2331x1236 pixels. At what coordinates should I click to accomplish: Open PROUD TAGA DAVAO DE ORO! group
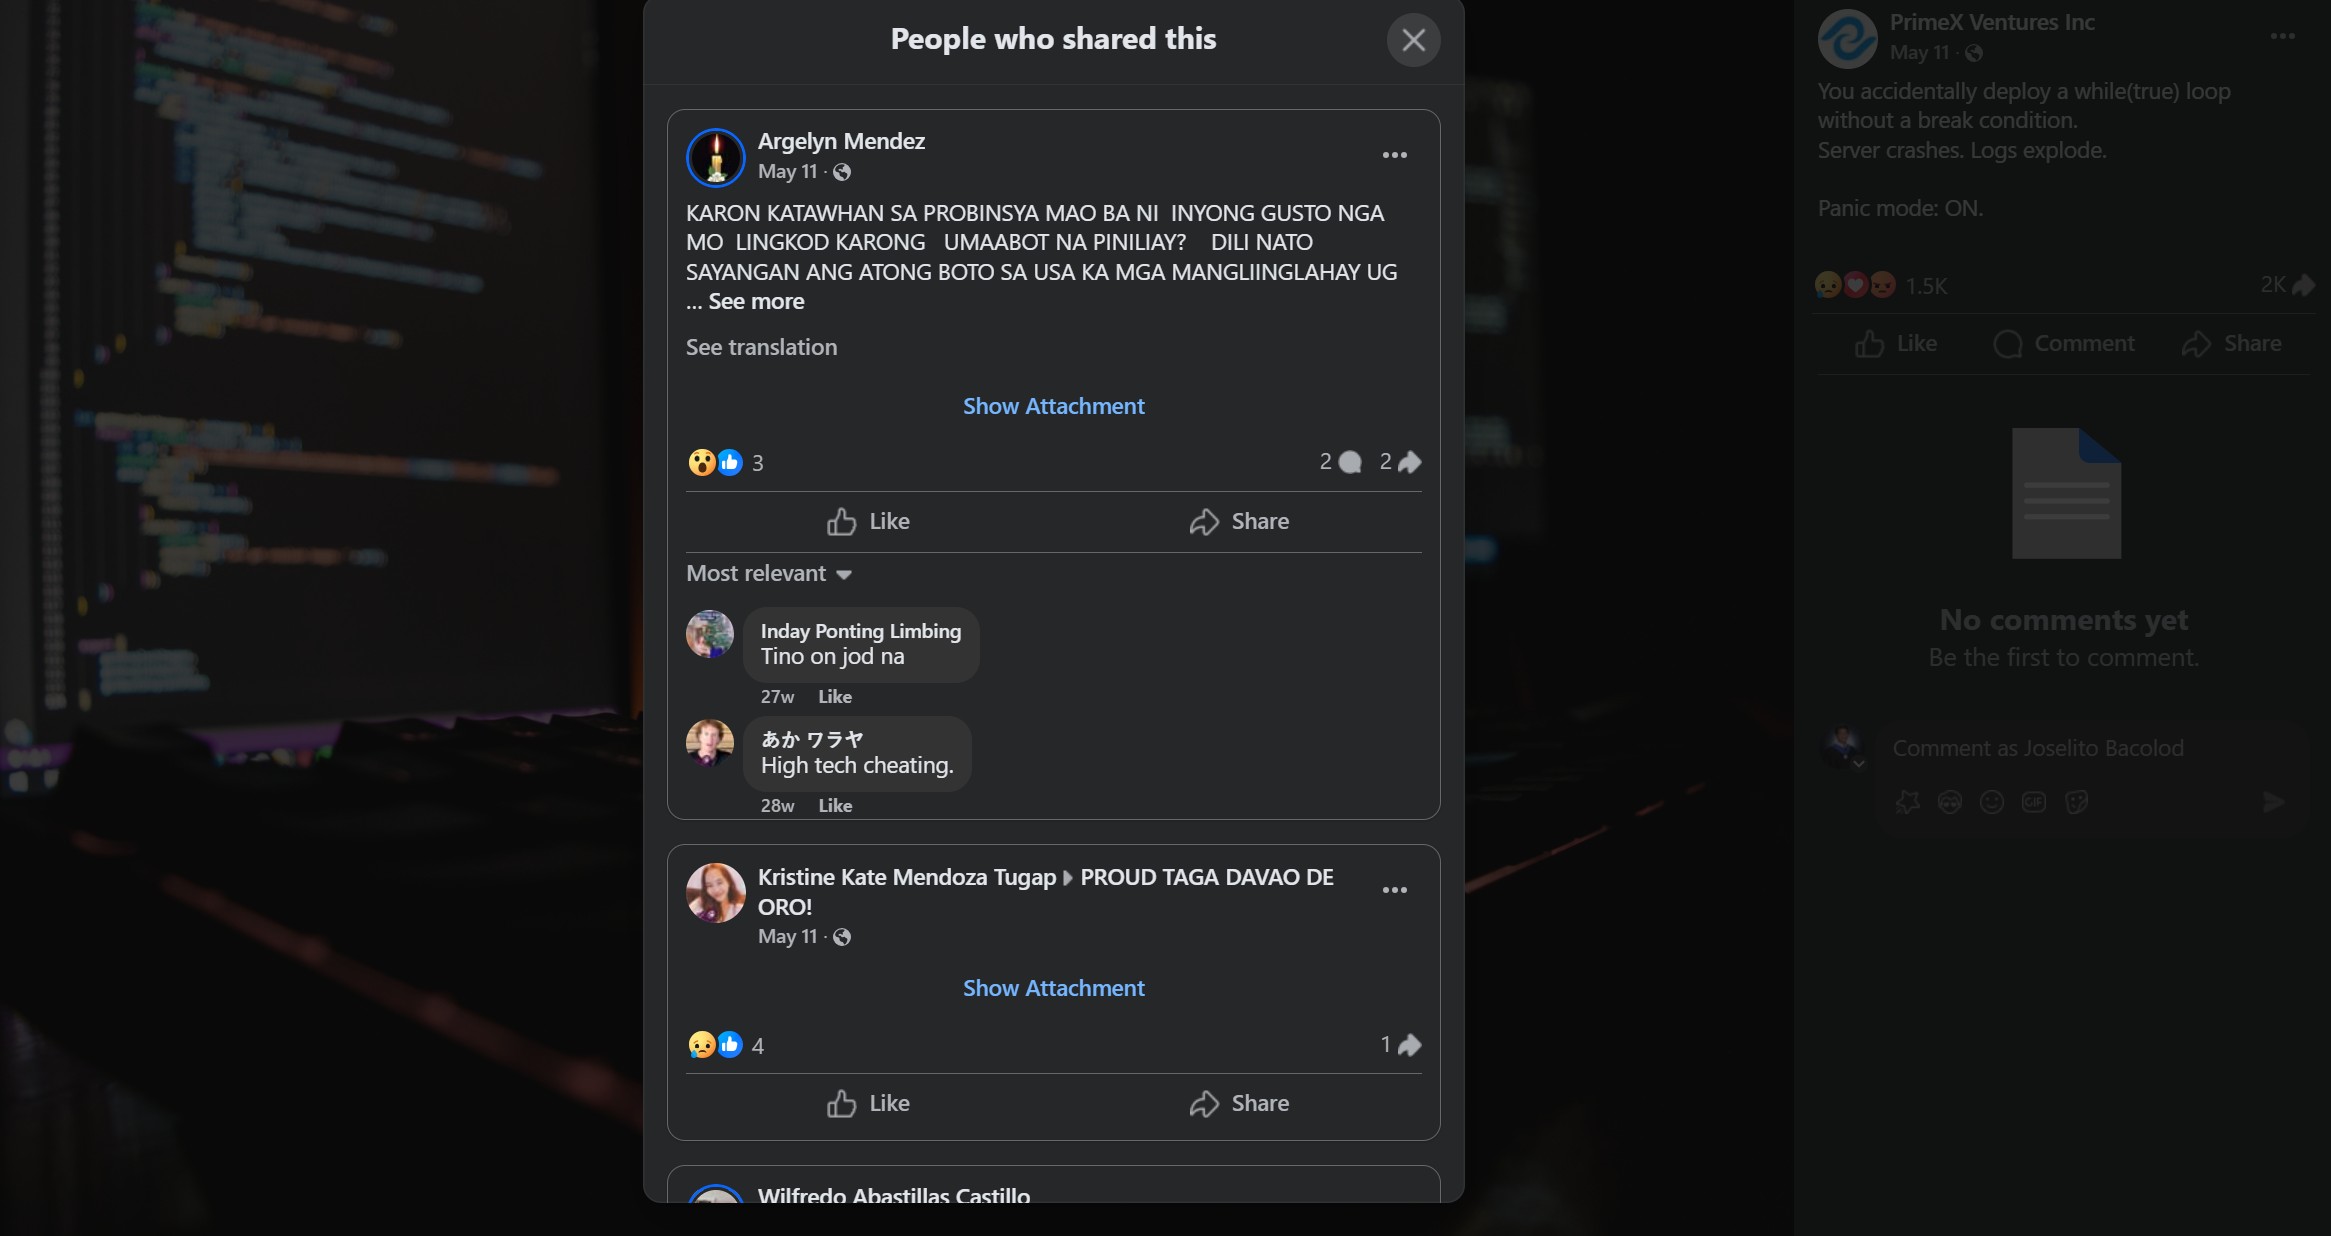[x=1046, y=892]
